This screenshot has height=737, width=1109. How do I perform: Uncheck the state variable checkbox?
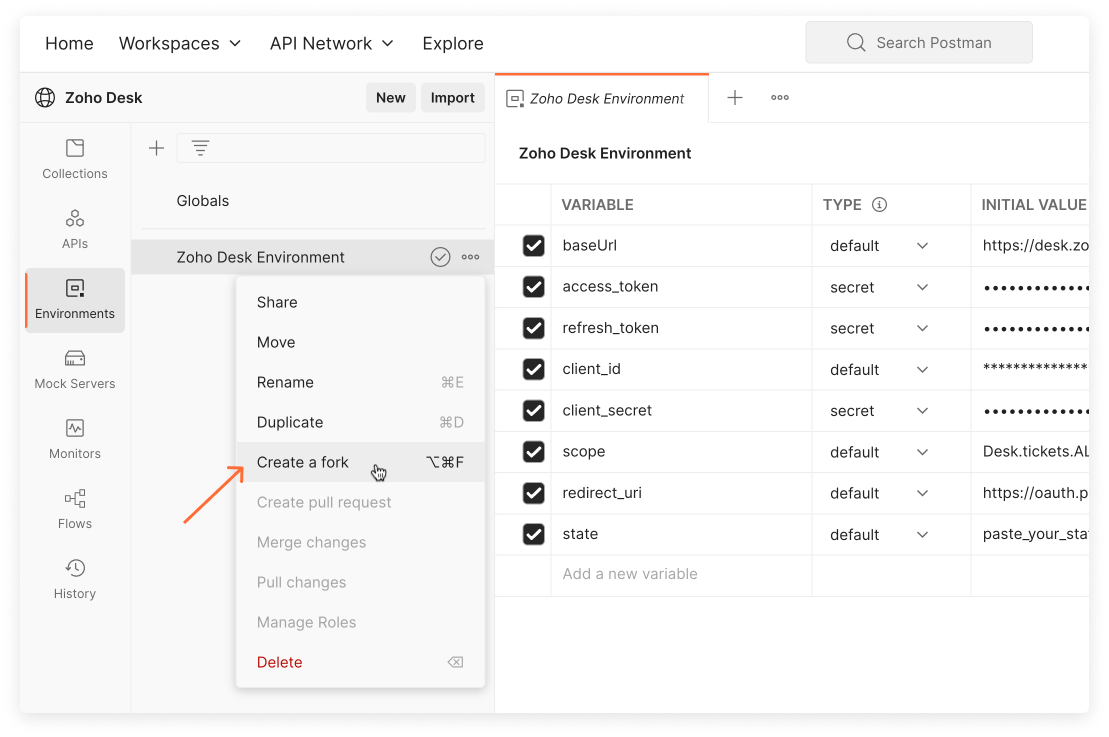[533, 534]
